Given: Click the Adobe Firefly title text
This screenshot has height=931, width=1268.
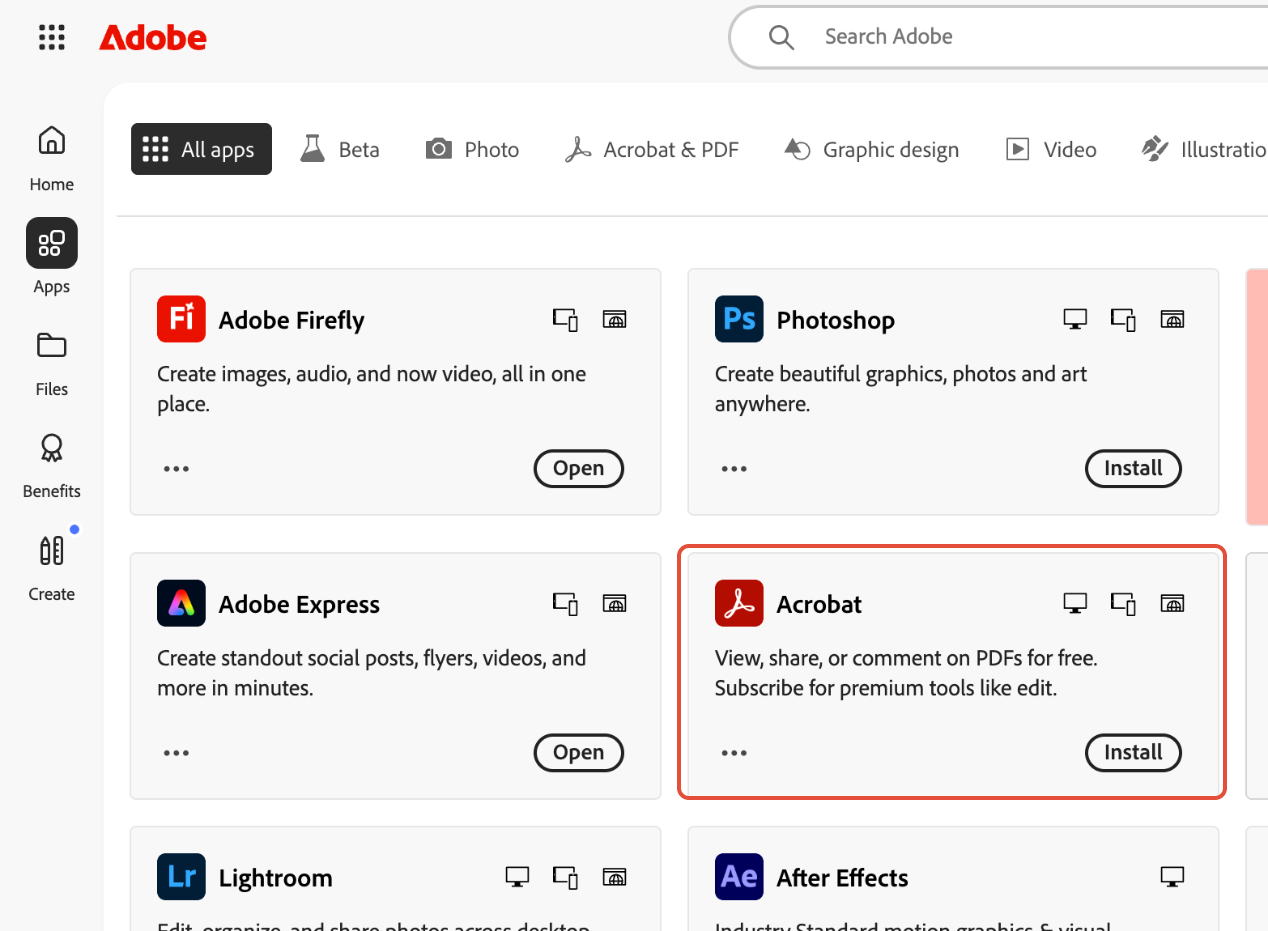Looking at the screenshot, I should tap(292, 320).
